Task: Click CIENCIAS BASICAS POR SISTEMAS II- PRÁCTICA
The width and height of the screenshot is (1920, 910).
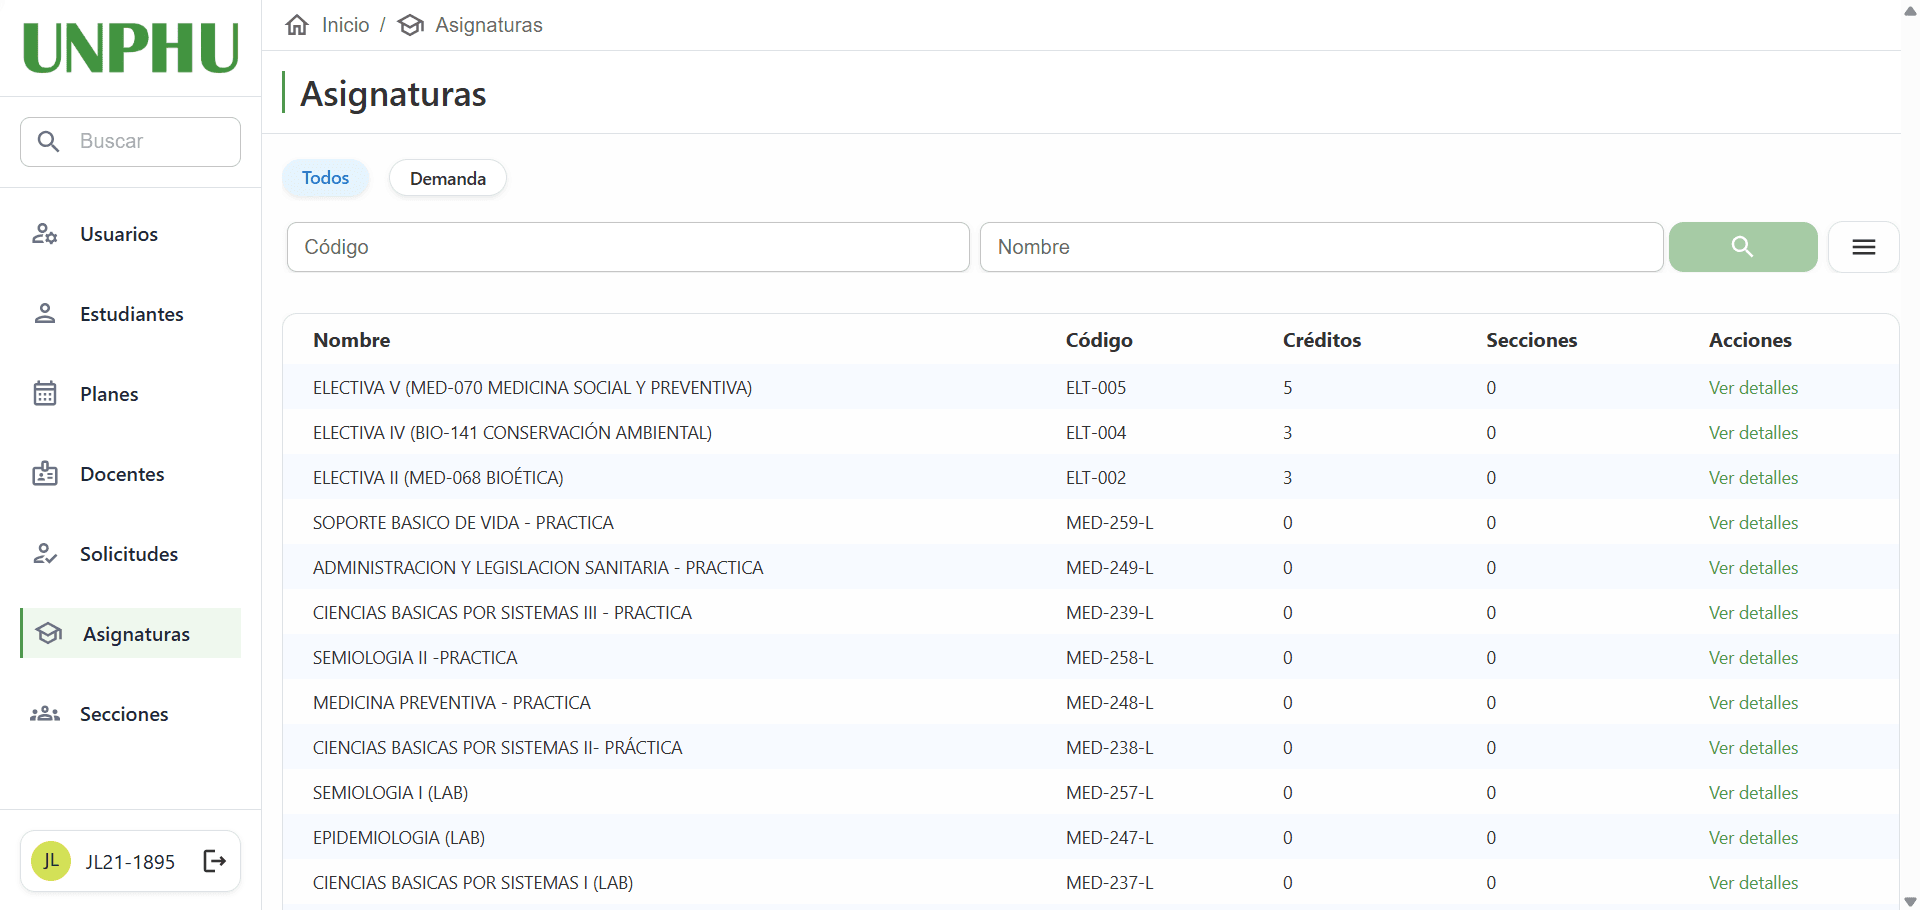Action: pos(497,748)
